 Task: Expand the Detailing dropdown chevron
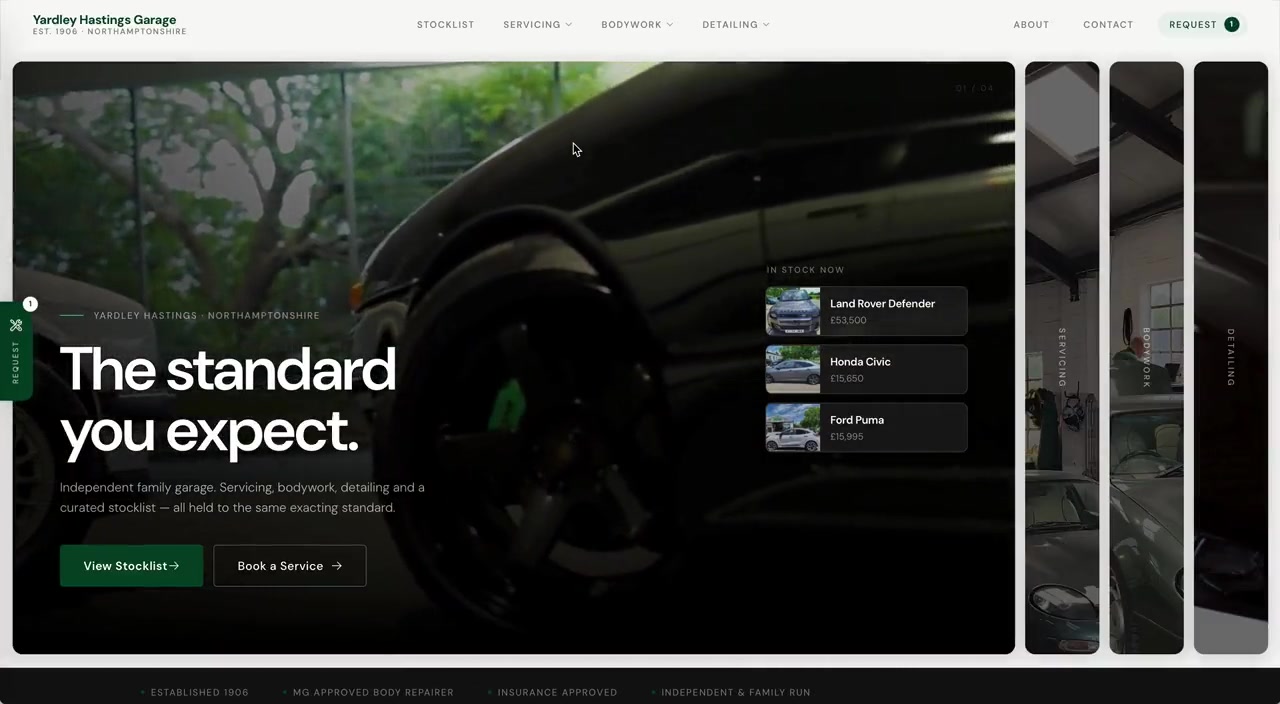[x=766, y=24]
